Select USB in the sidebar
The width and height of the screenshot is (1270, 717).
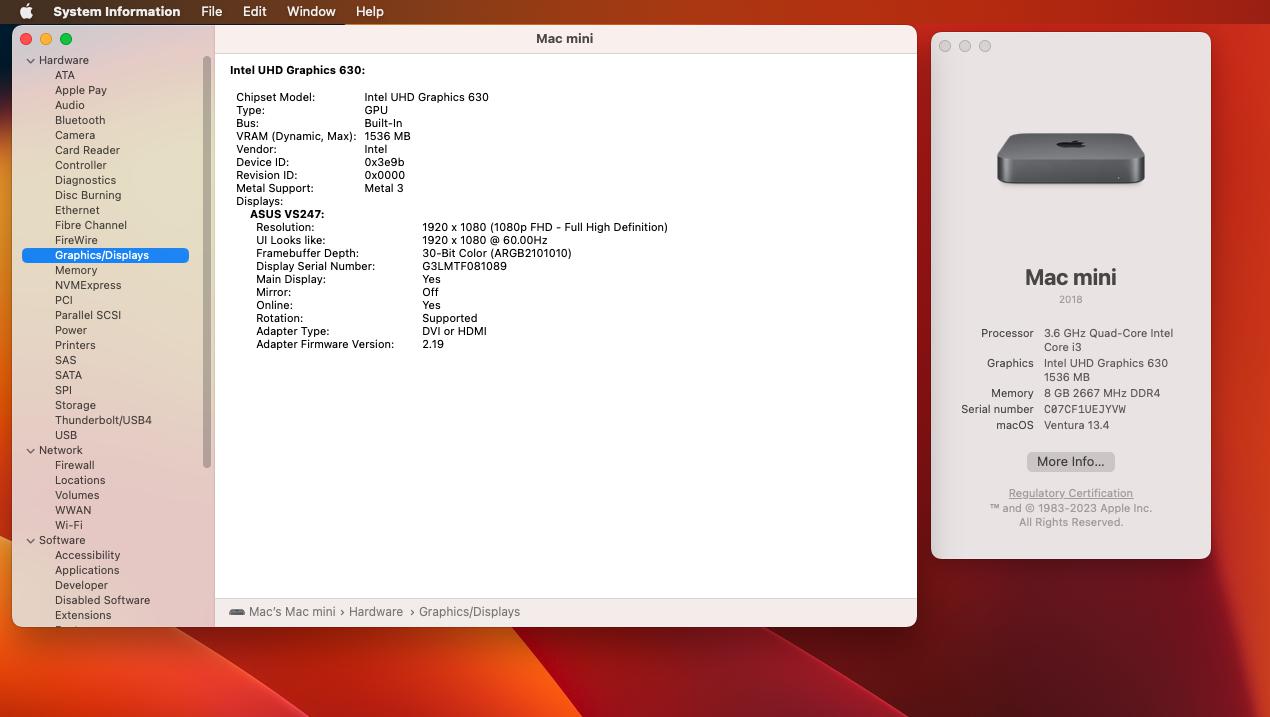coord(66,435)
